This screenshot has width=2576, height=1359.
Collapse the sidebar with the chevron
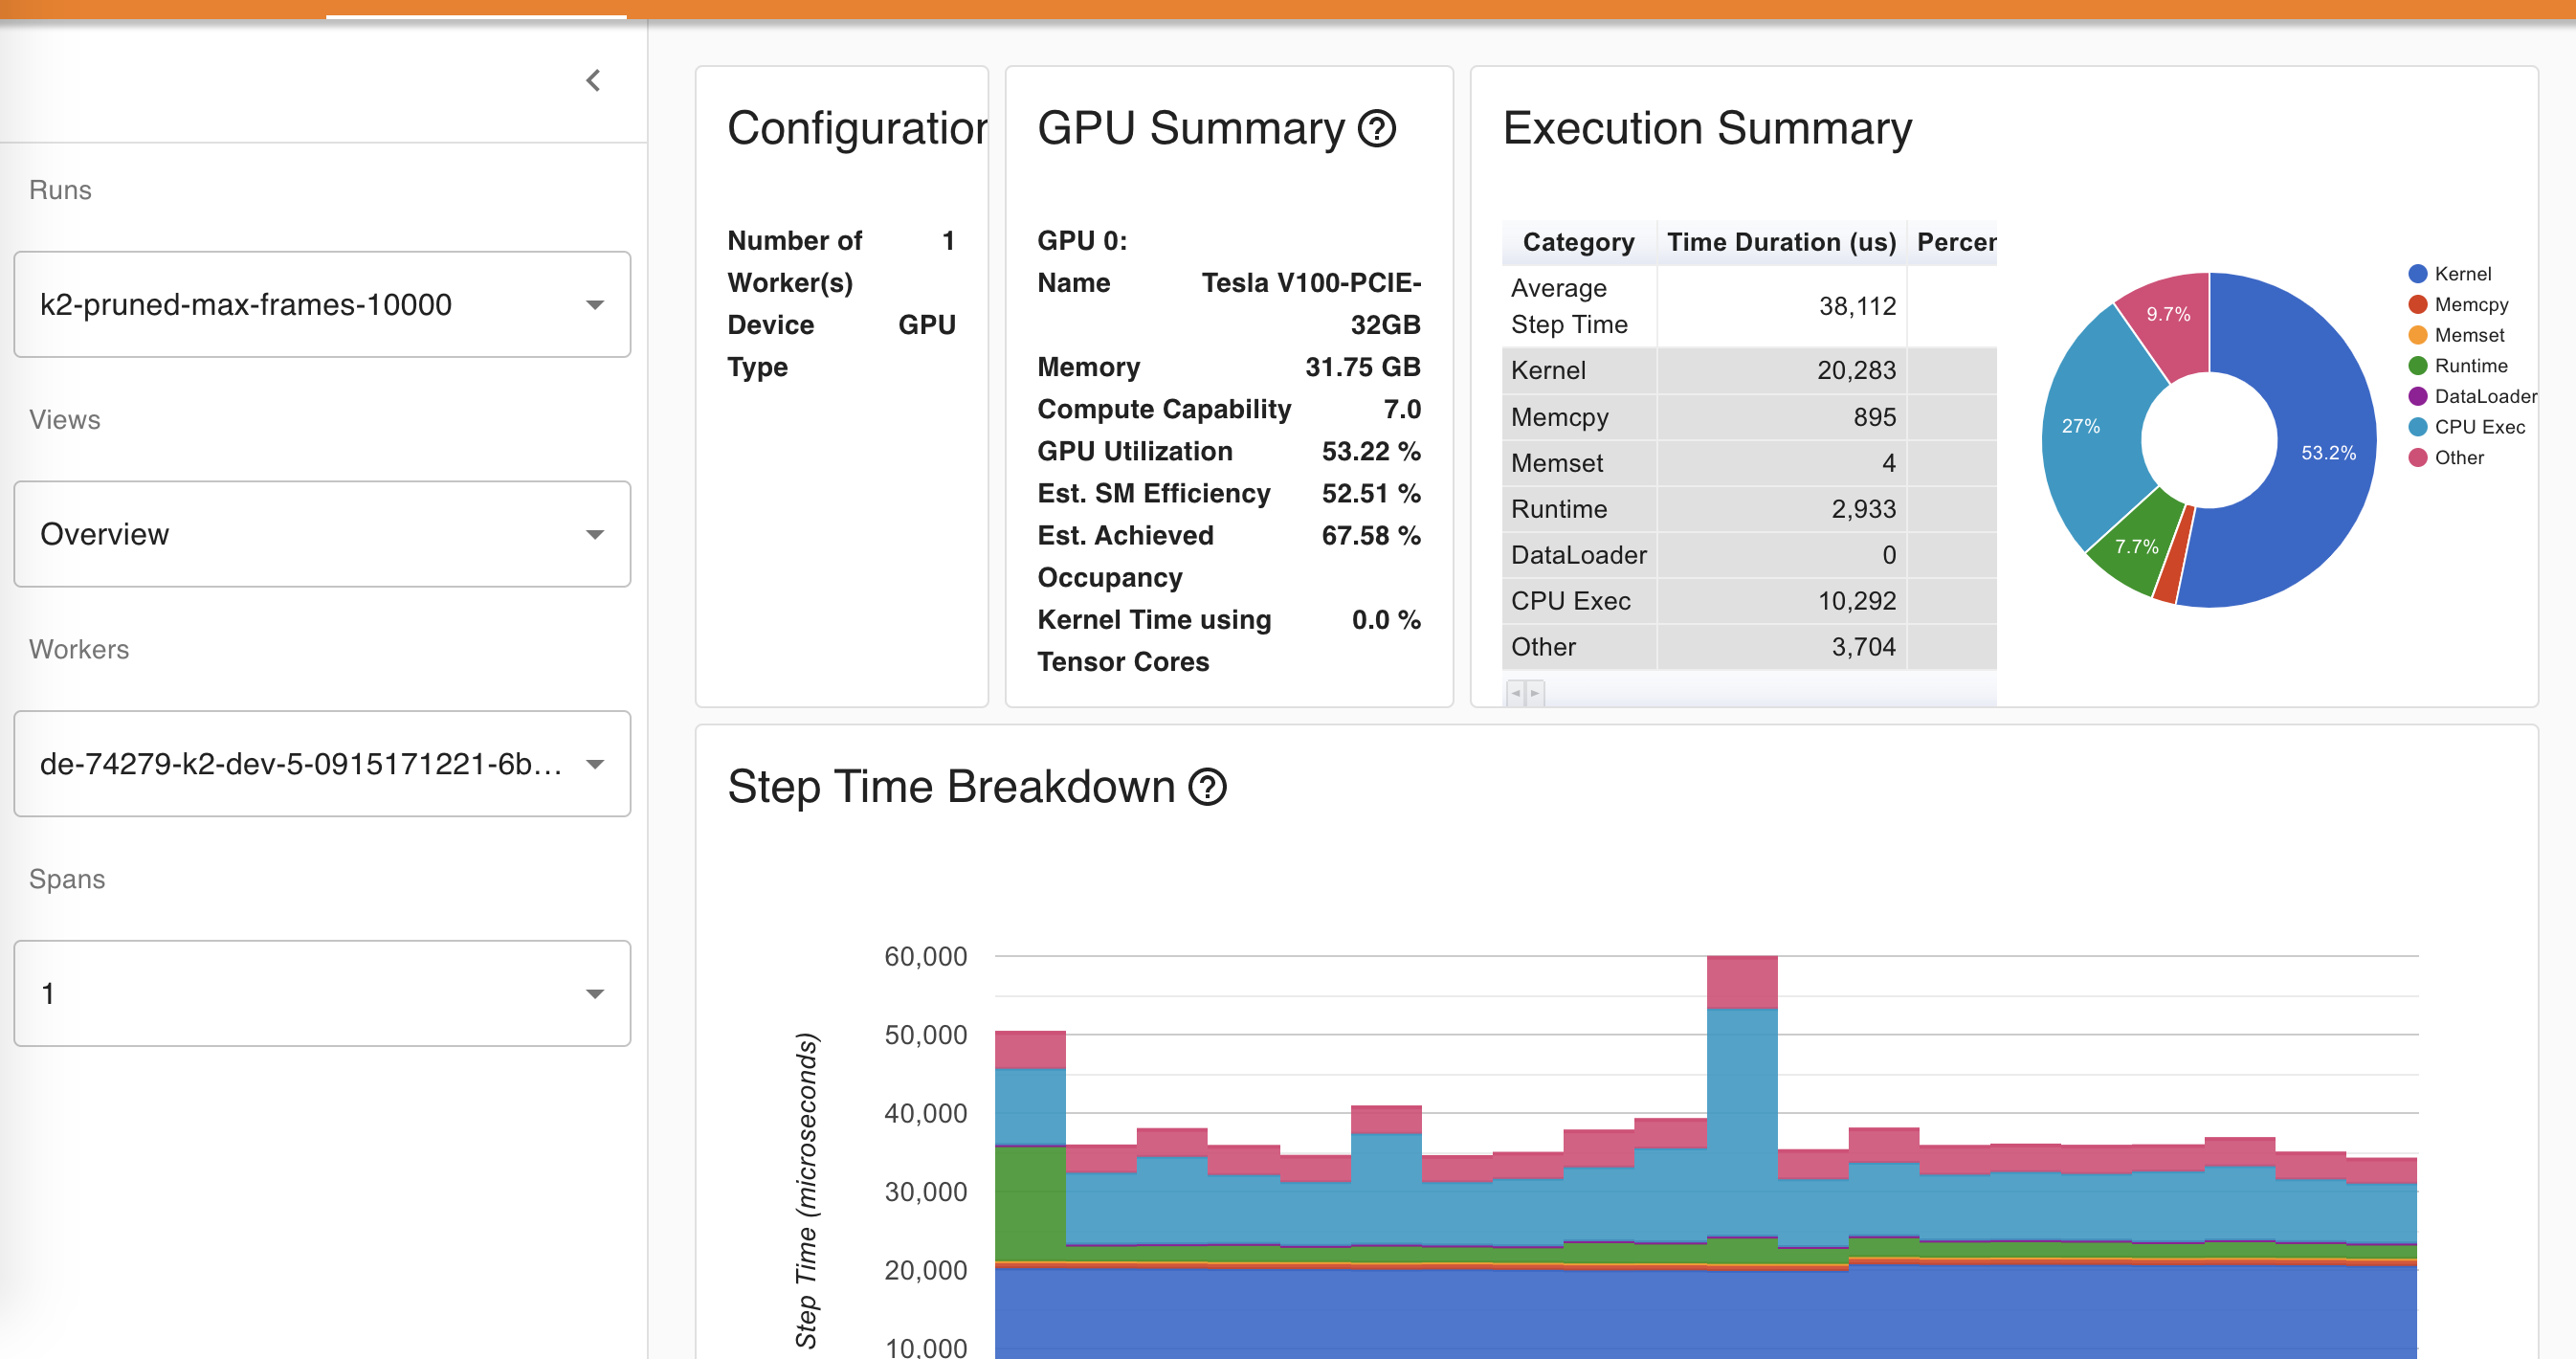(593, 80)
